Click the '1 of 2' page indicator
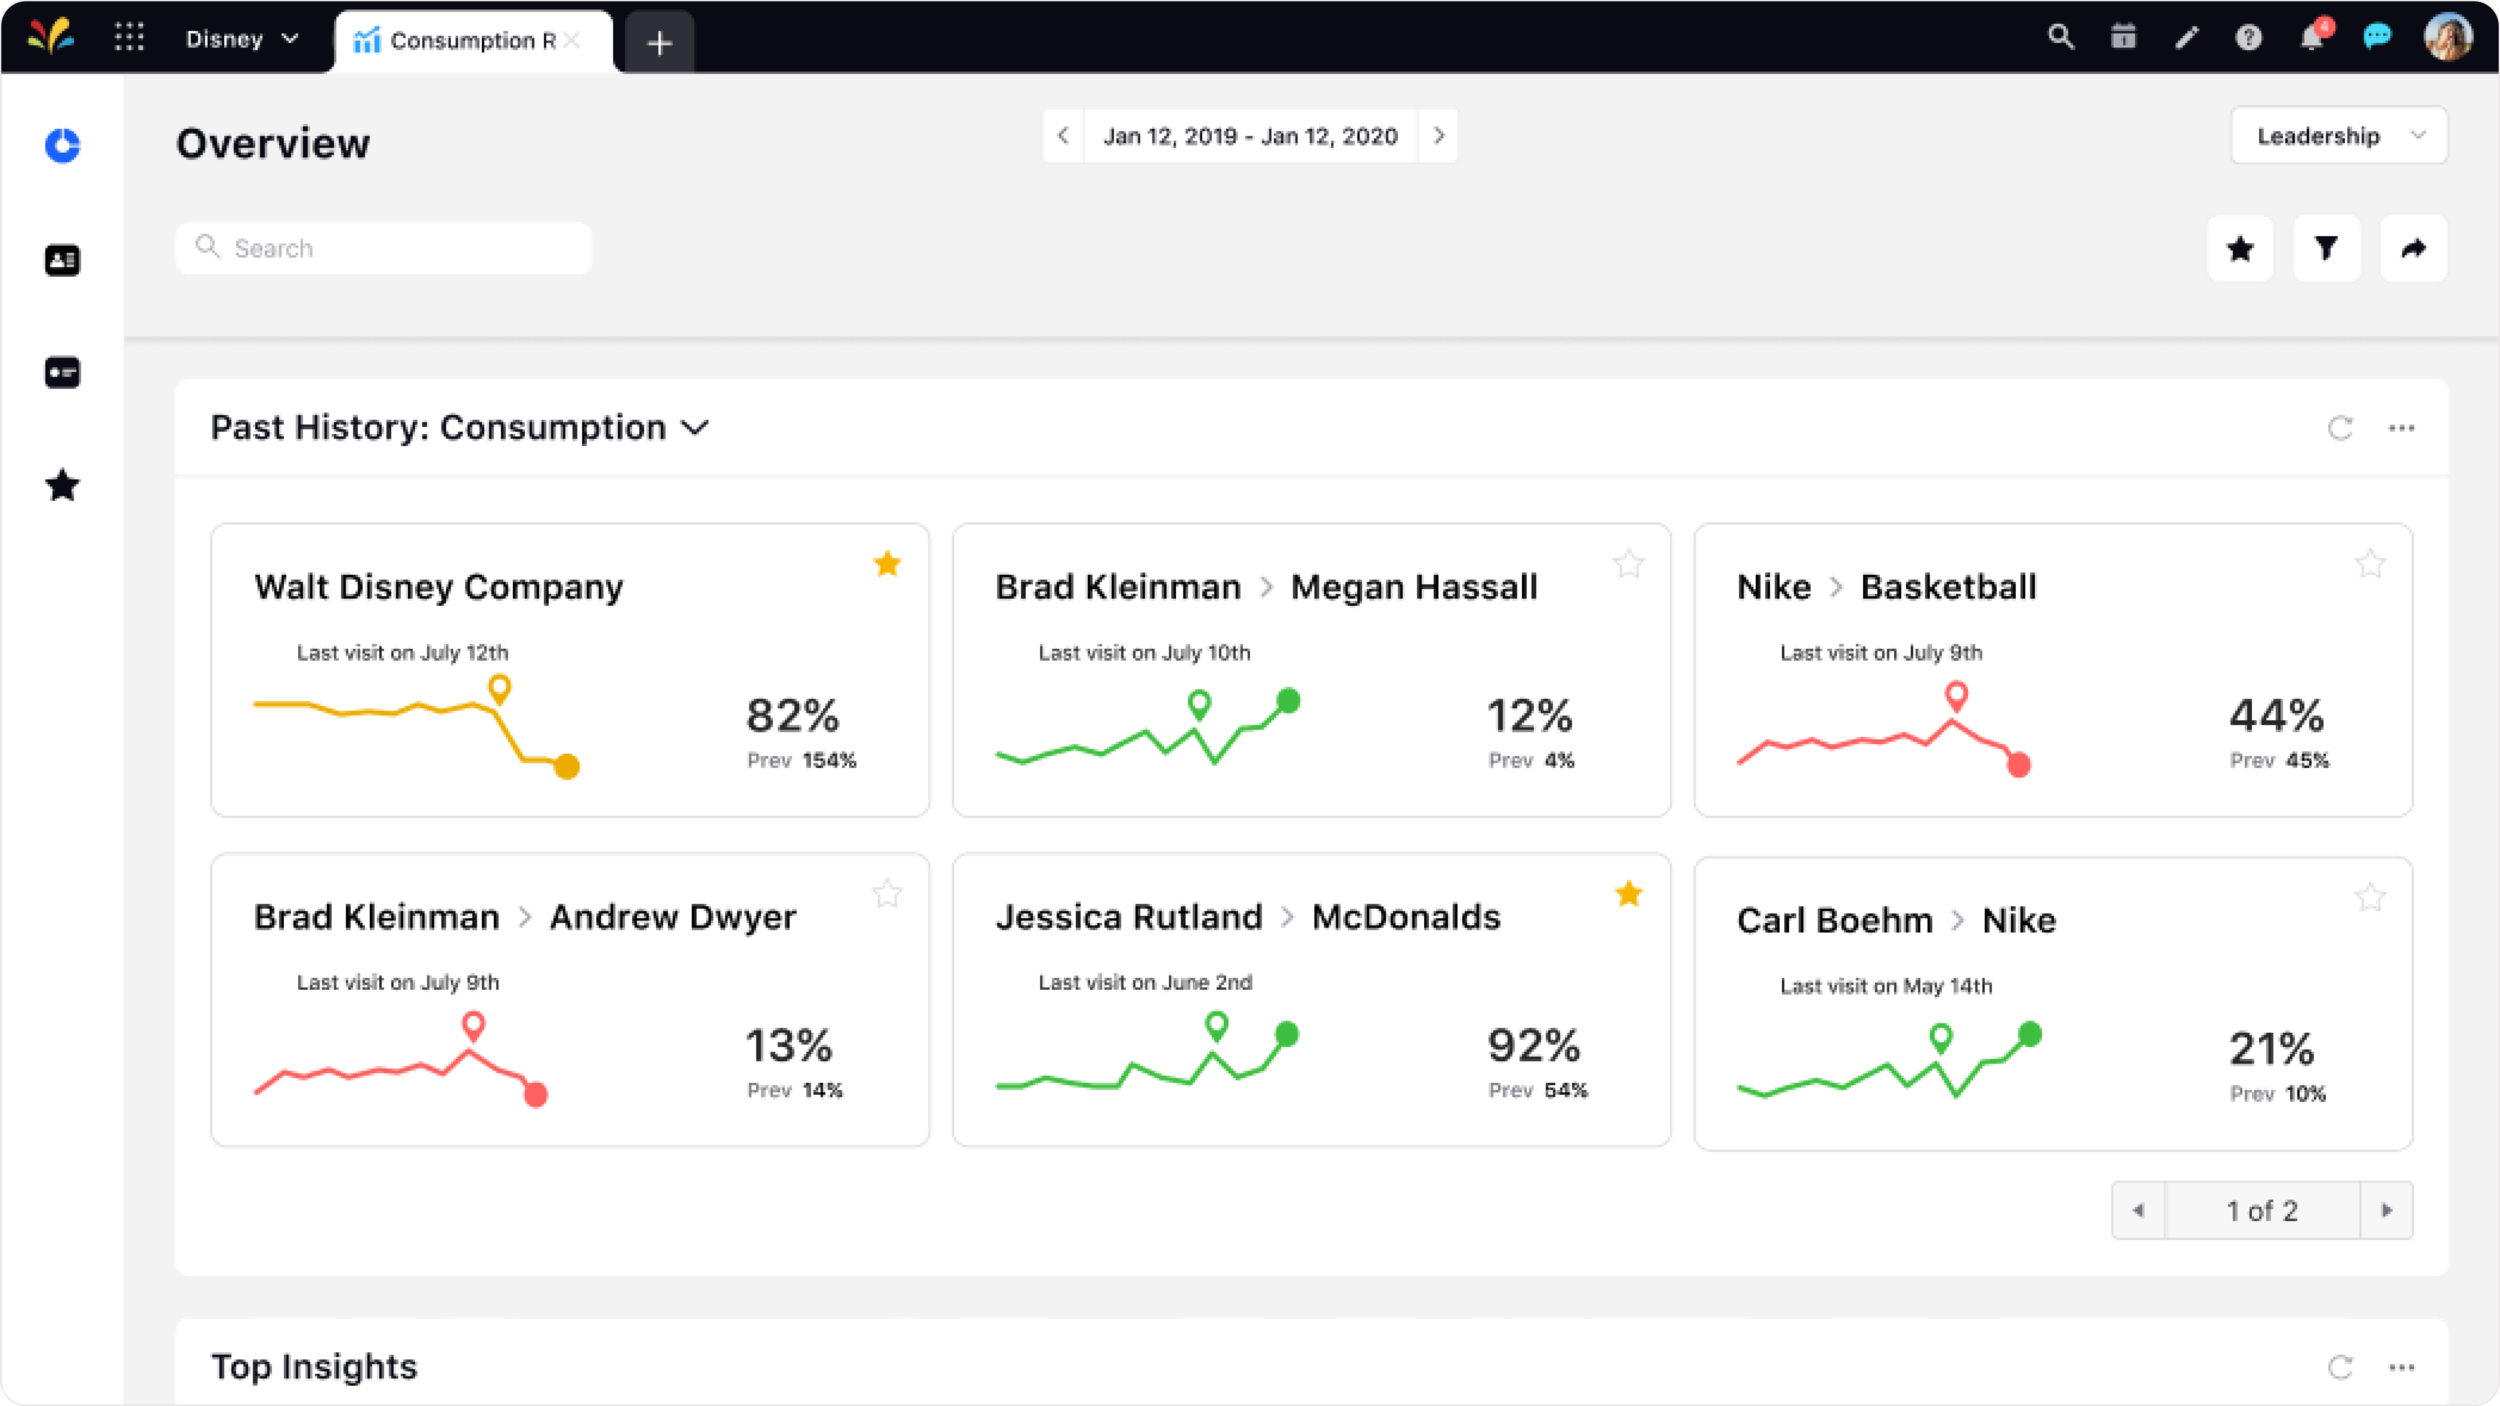 tap(2262, 1211)
